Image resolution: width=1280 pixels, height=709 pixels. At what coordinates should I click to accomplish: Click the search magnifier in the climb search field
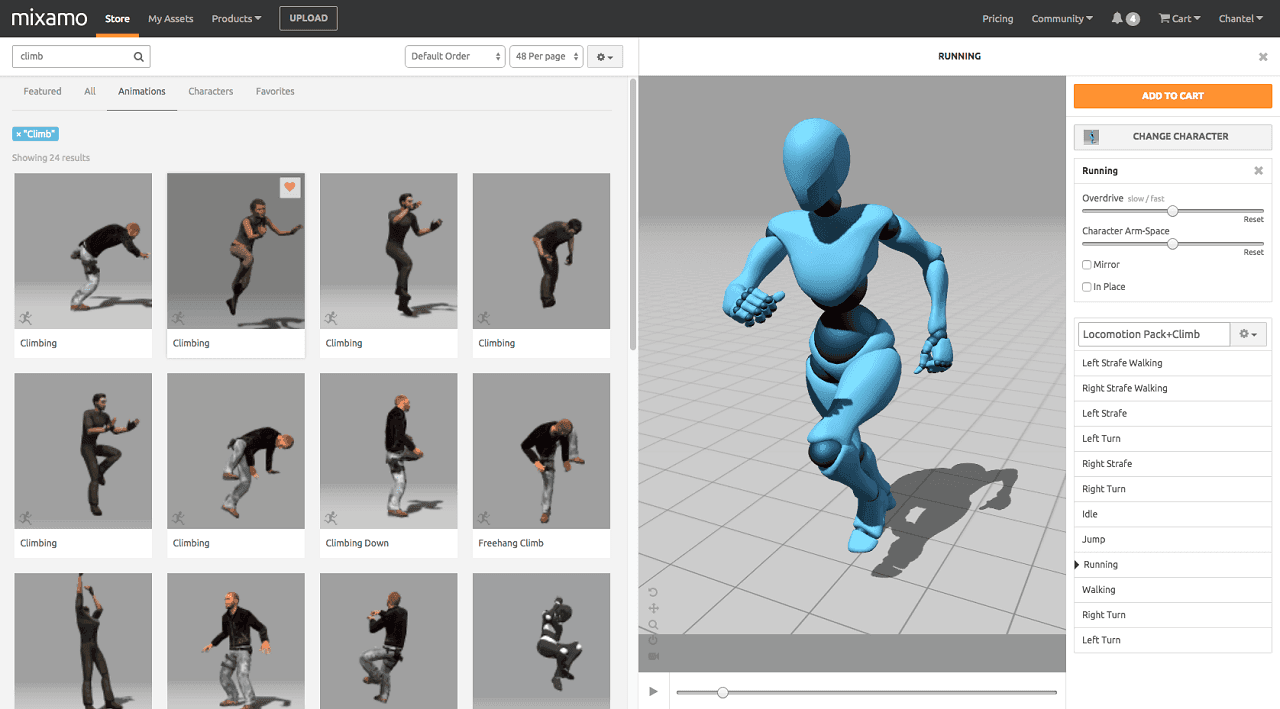pos(139,56)
